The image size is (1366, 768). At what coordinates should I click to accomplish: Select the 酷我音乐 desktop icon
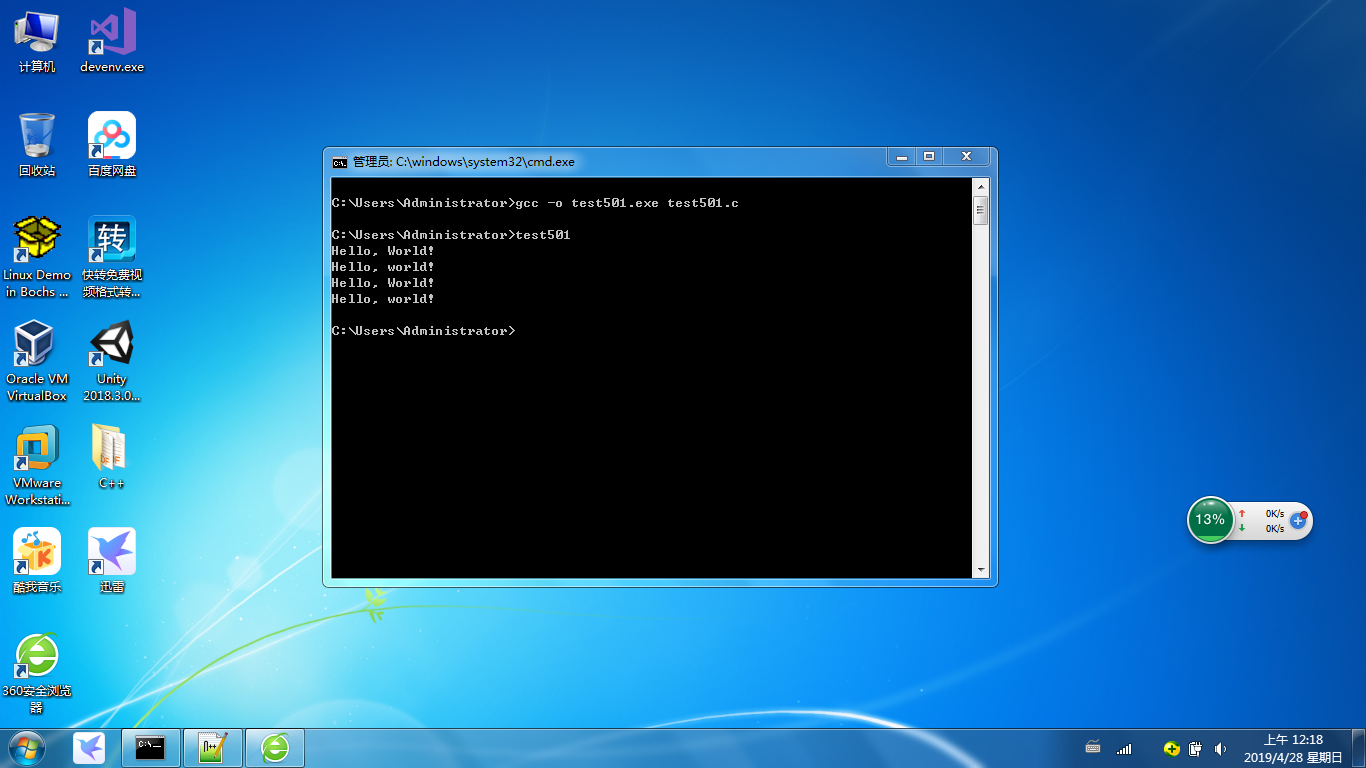tap(37, 562)
